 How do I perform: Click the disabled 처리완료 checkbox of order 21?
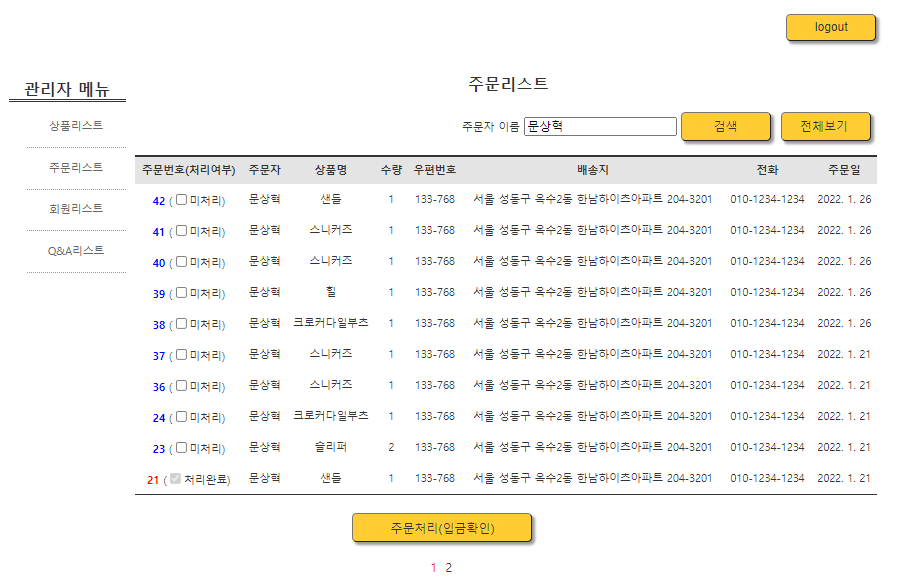click(175, 478)
